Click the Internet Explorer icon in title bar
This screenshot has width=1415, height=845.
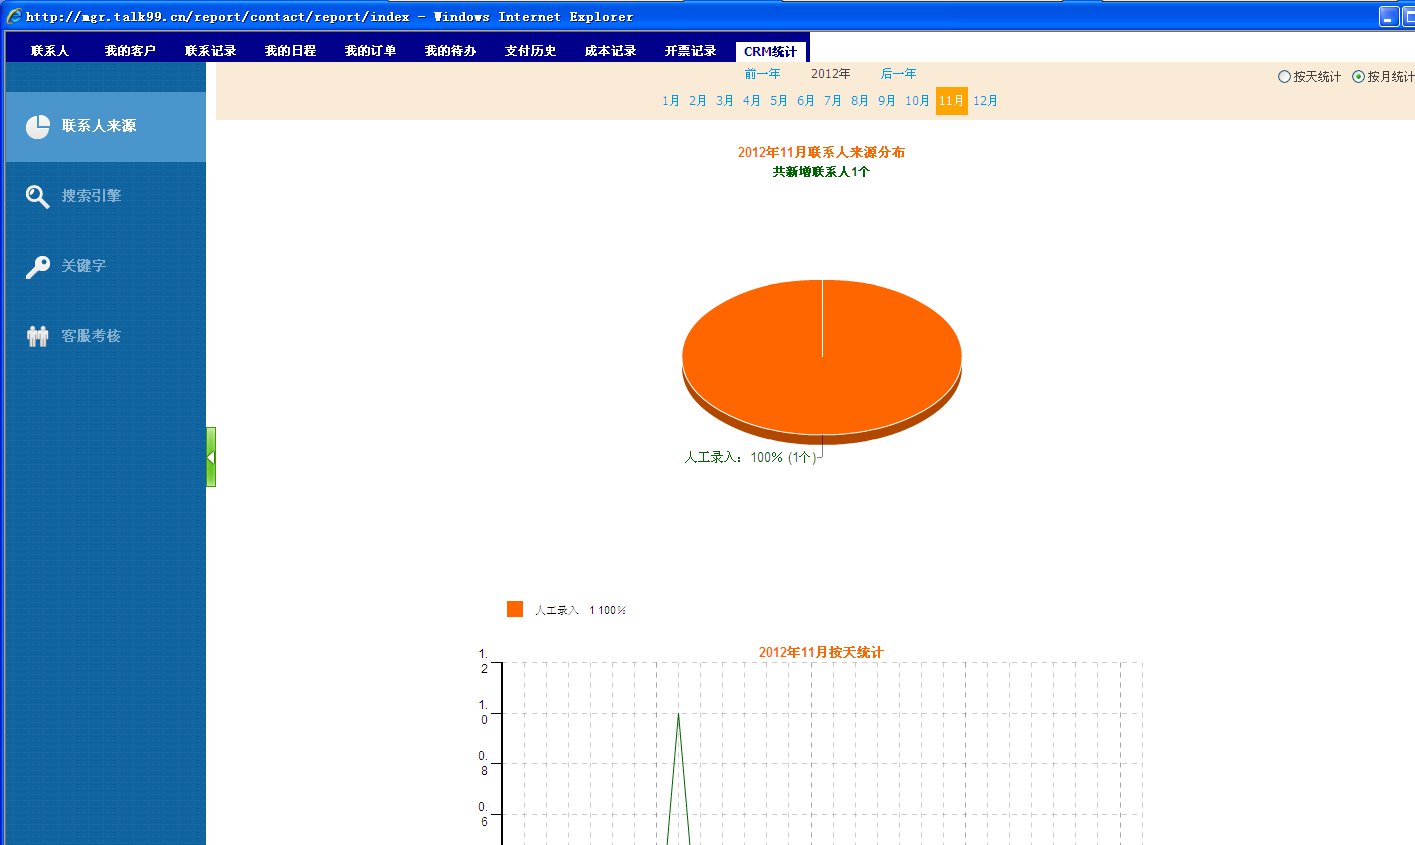(x=14, y=16)
